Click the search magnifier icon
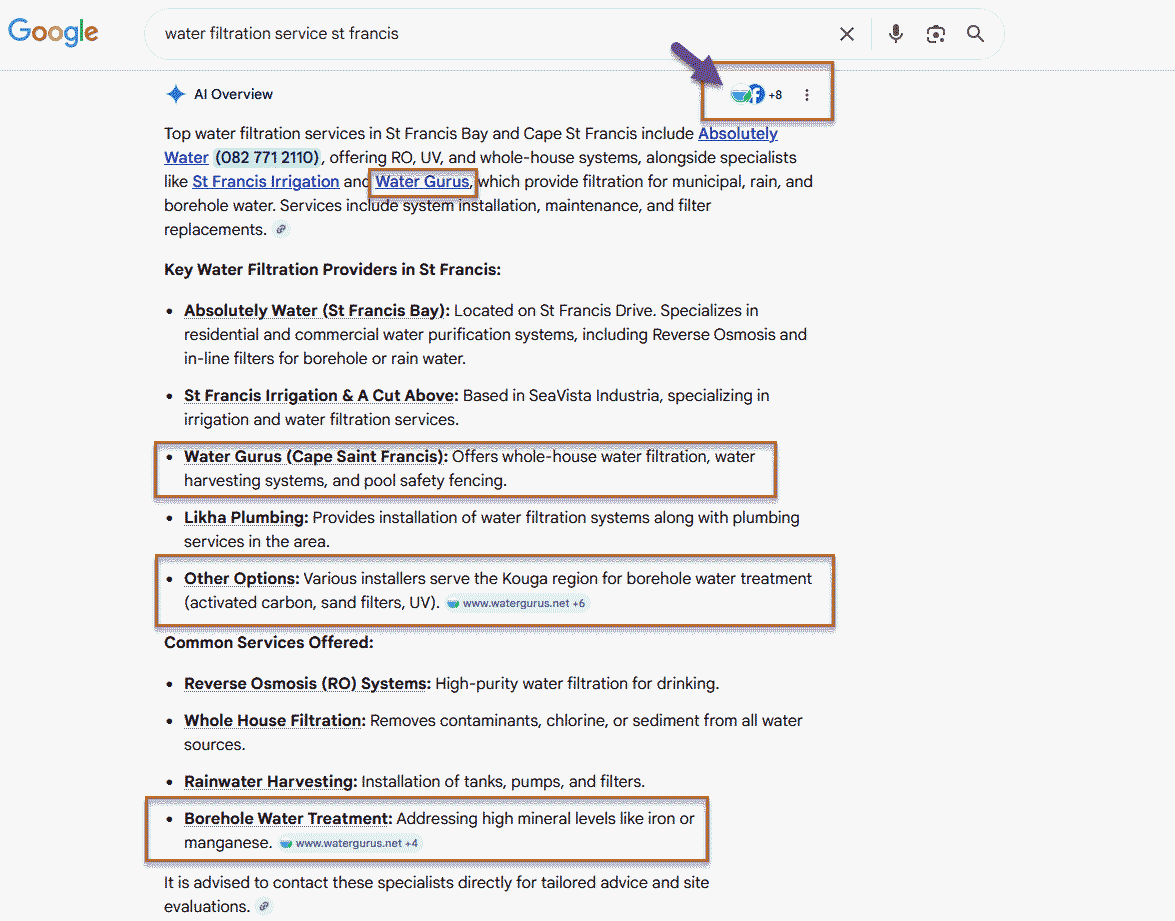Image resolution: width=1175 pixels, height=921 pixels. pos(975,33)
